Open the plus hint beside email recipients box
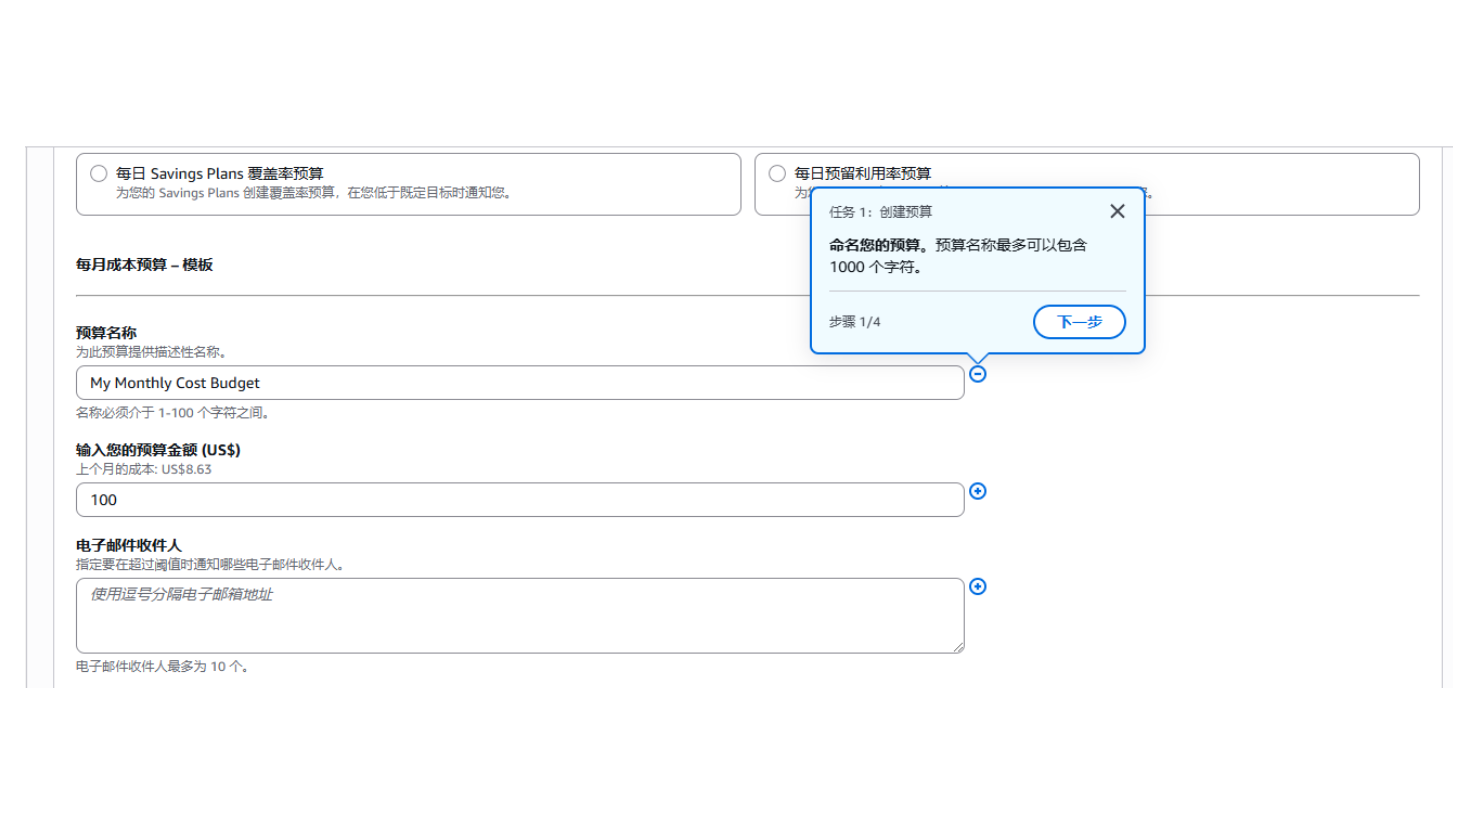The height and width of the screenshot is (830, 1478). (978, 587)
